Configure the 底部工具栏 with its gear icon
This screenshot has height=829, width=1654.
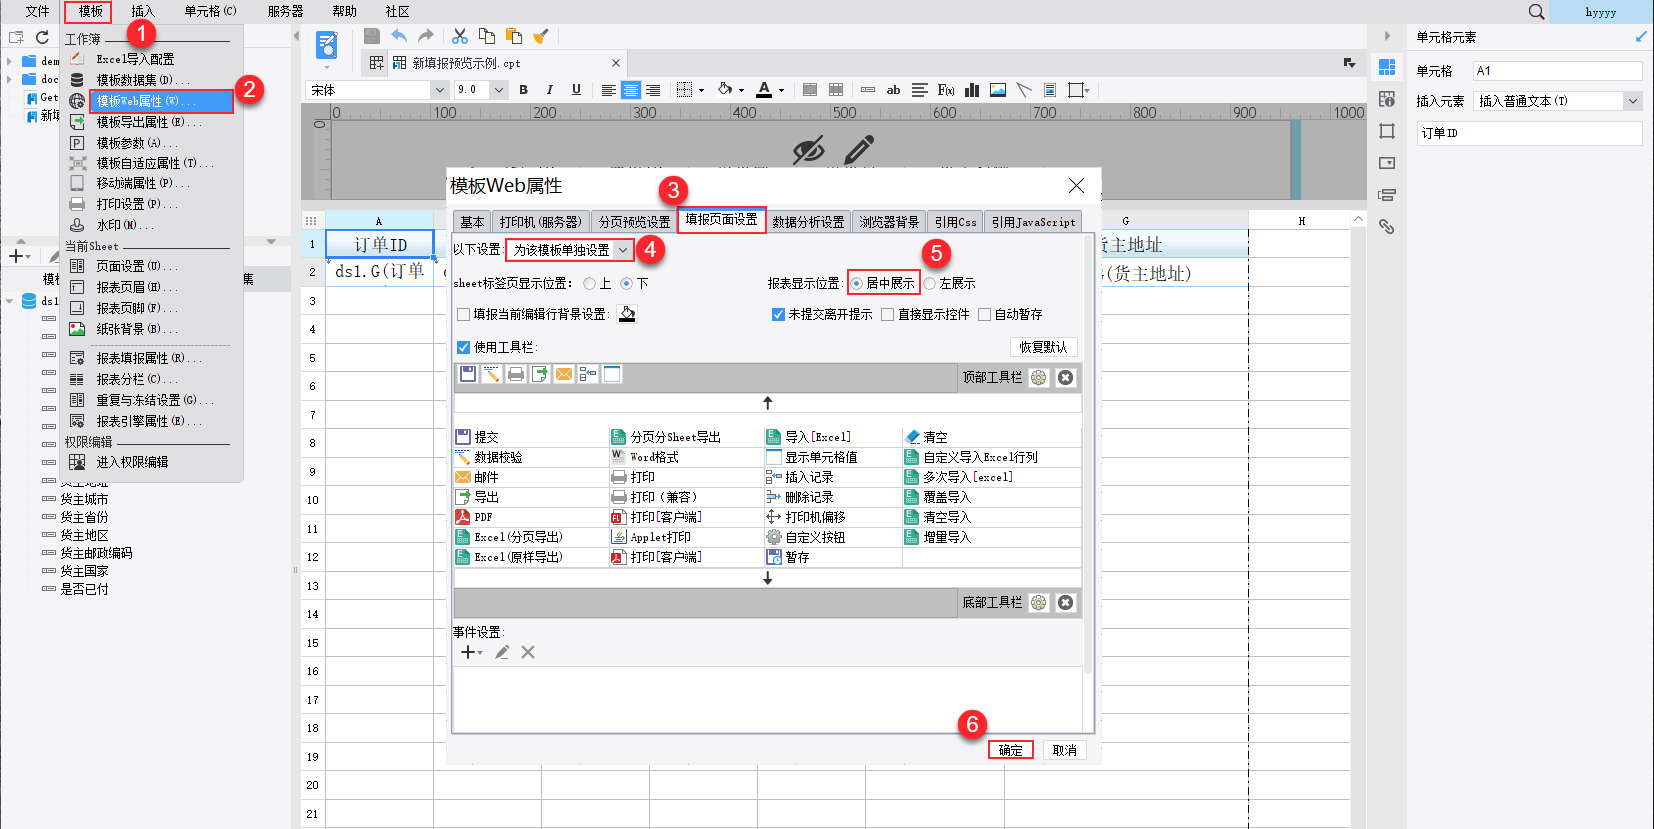(1039, 602)
